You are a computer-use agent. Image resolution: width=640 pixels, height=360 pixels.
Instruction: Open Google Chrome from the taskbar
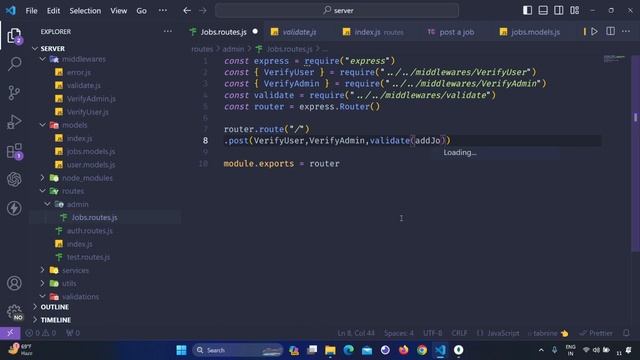pos(422,350)
